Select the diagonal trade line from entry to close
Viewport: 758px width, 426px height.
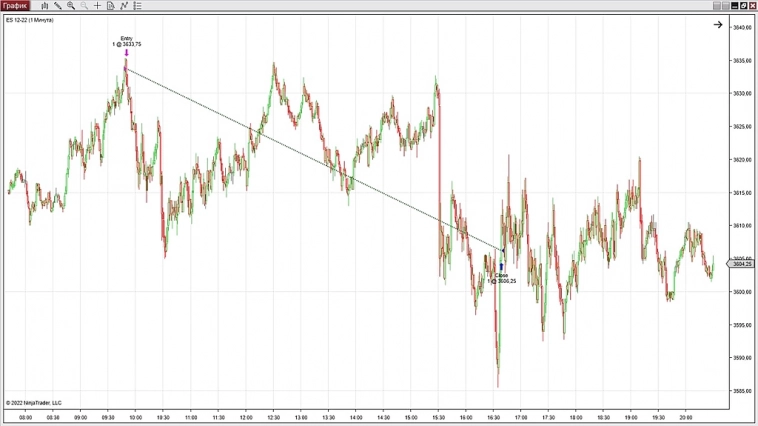coord(314,160)
